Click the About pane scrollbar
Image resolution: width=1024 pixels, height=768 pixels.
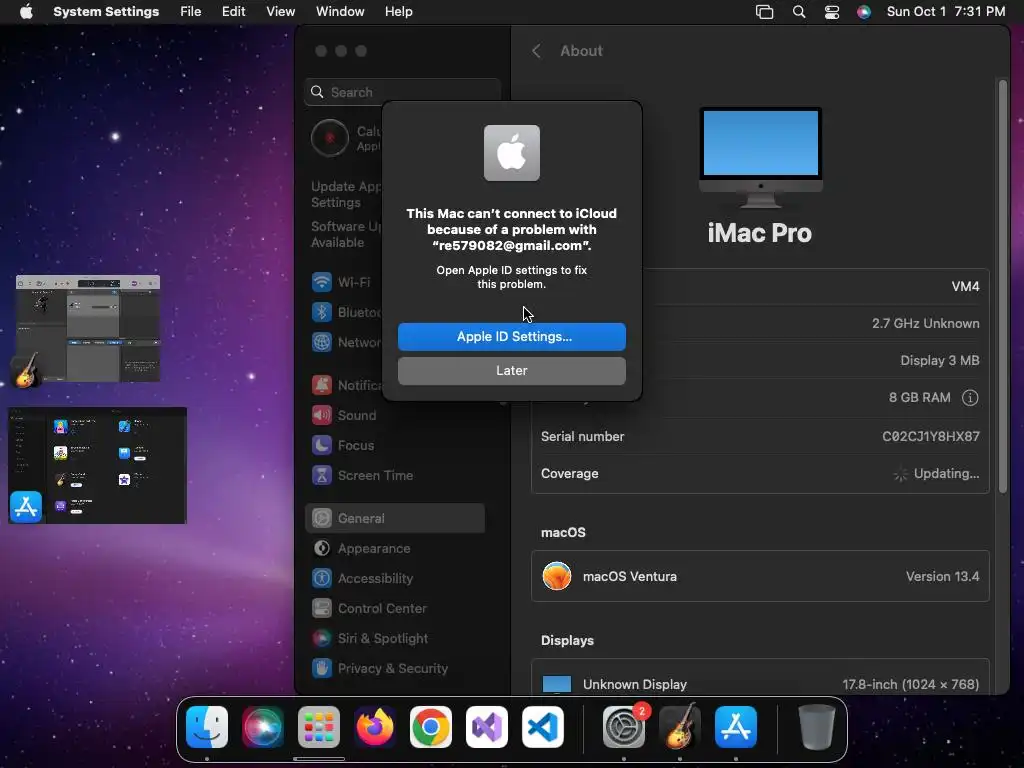coord(1002,285)
